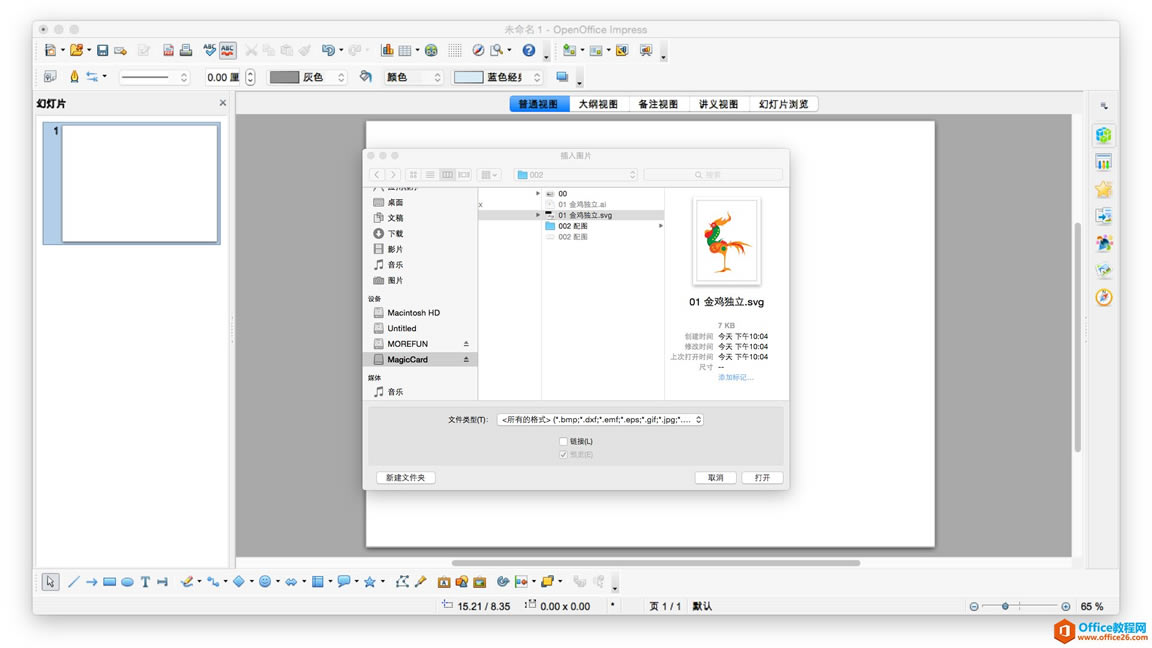
Task: Open the 文件类型 file format dropdown
Action: point(598,419)
